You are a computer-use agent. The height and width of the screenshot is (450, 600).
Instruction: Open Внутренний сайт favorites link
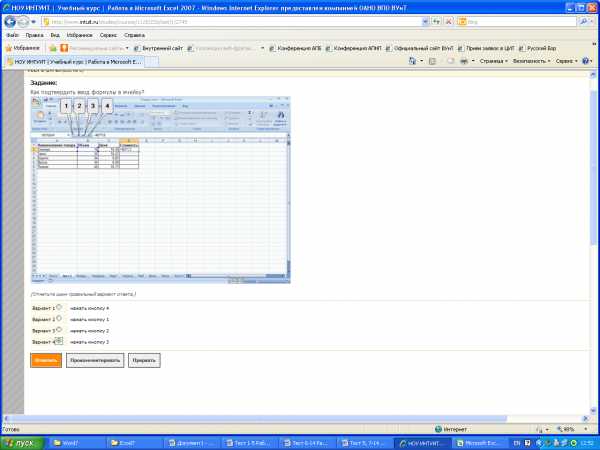click(x=158, y=48)
